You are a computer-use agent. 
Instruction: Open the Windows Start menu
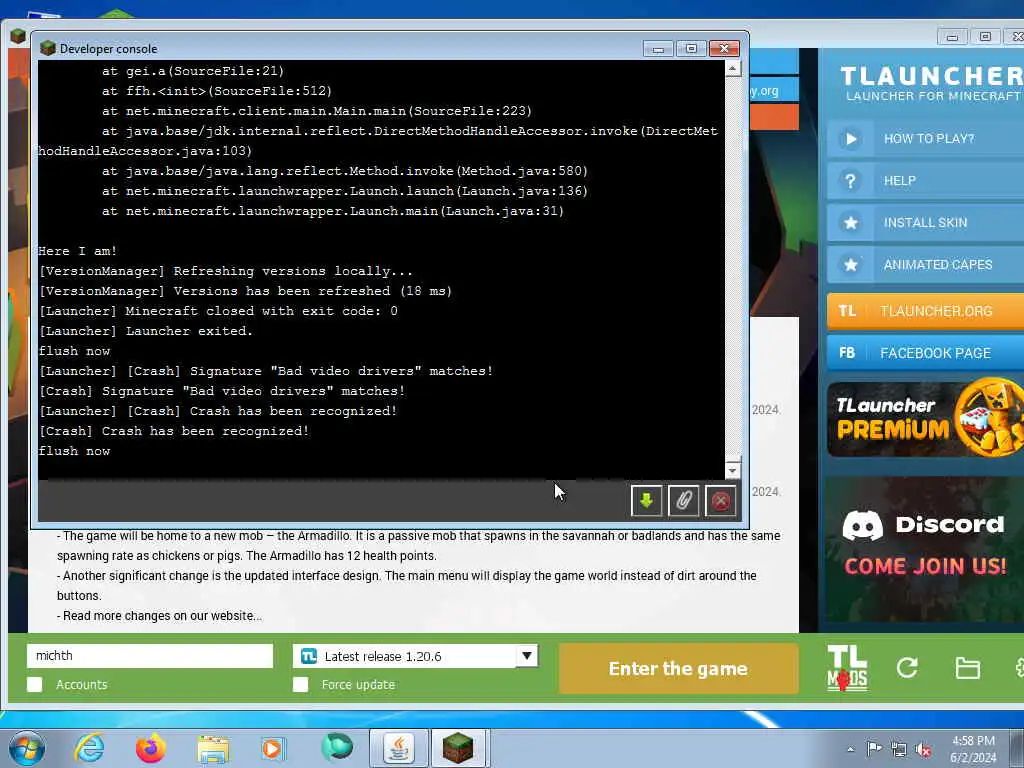(27, 748)
